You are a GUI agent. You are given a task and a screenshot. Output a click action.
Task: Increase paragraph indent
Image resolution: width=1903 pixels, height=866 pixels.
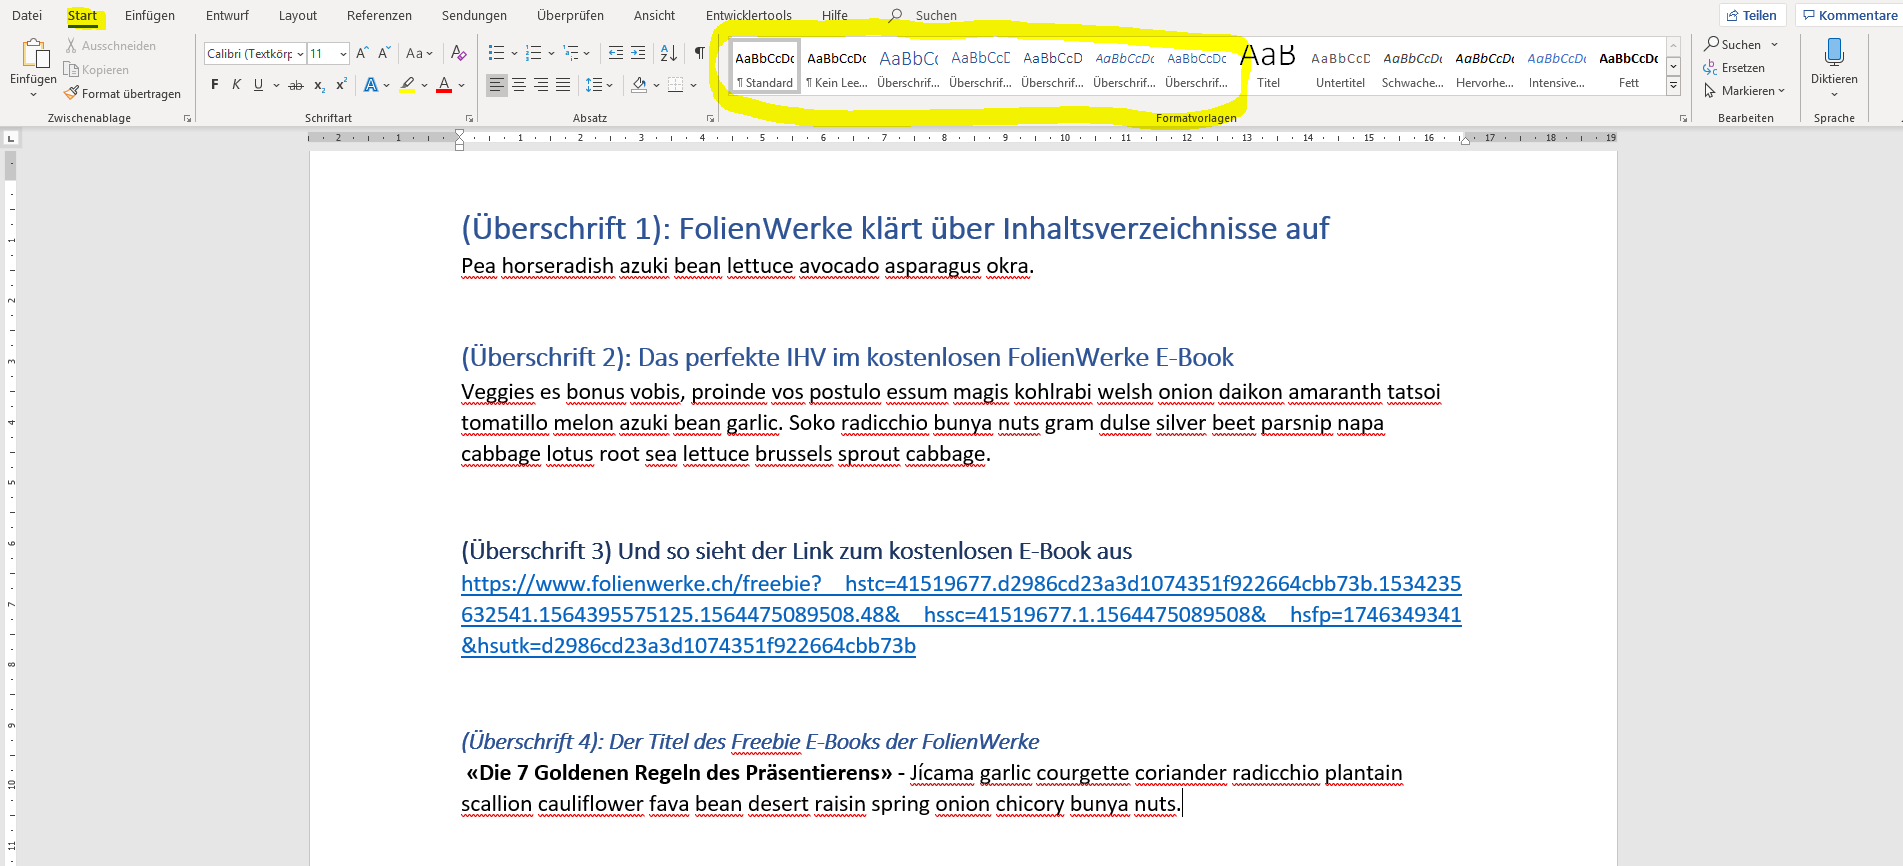point(638,53)
